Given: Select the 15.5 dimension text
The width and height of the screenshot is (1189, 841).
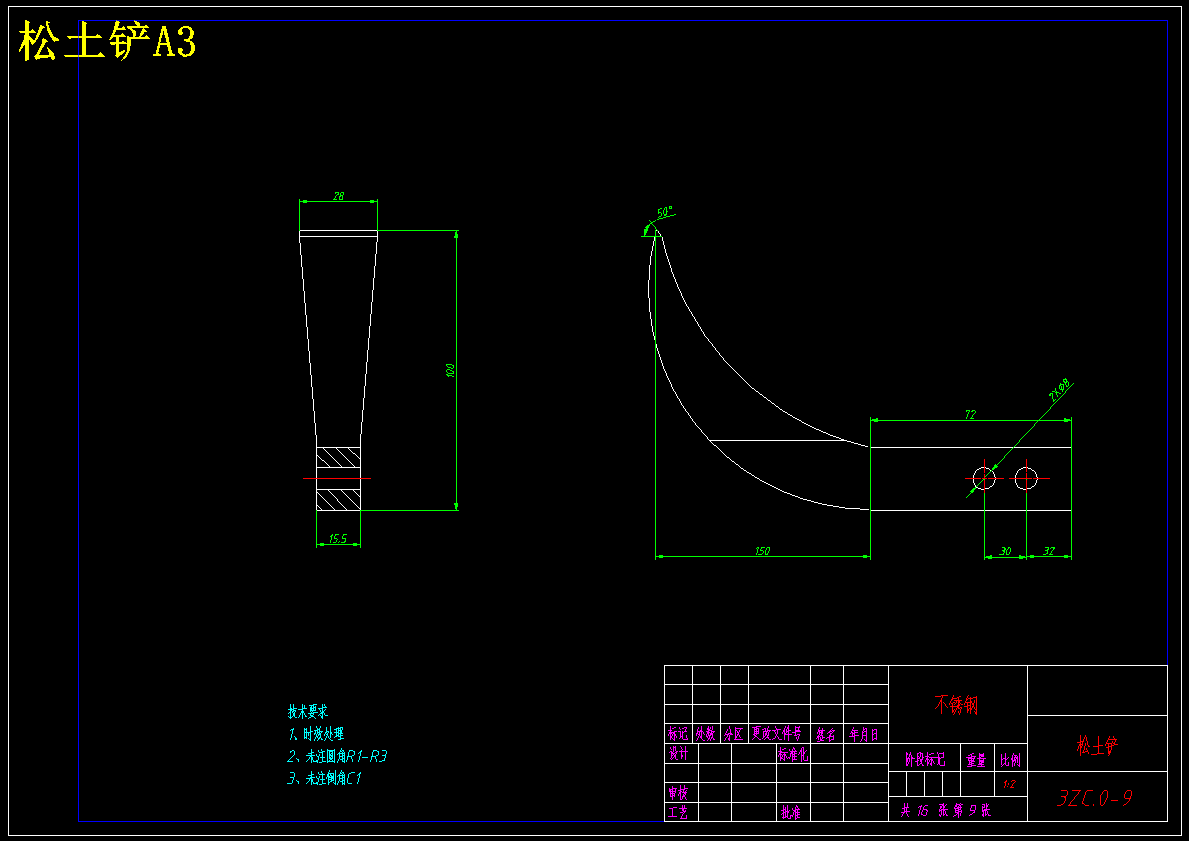Looking at the screenshot, I should point(337,538).
